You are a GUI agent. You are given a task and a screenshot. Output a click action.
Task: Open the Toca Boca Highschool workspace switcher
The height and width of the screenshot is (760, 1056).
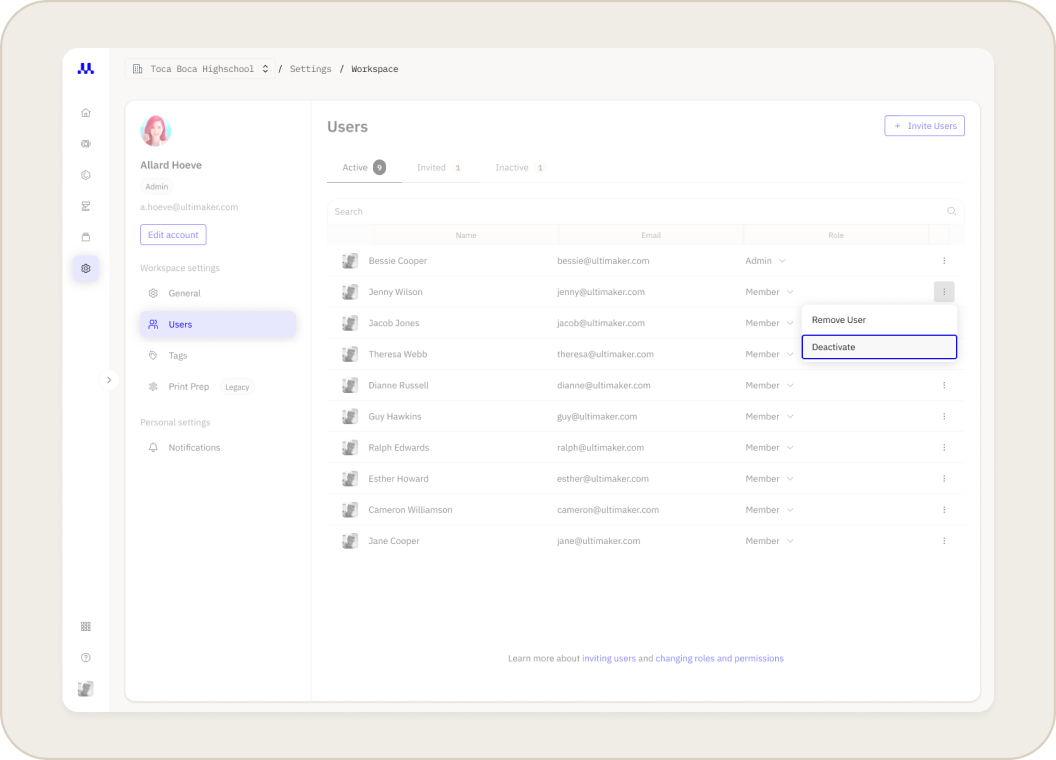click(201, 69)
